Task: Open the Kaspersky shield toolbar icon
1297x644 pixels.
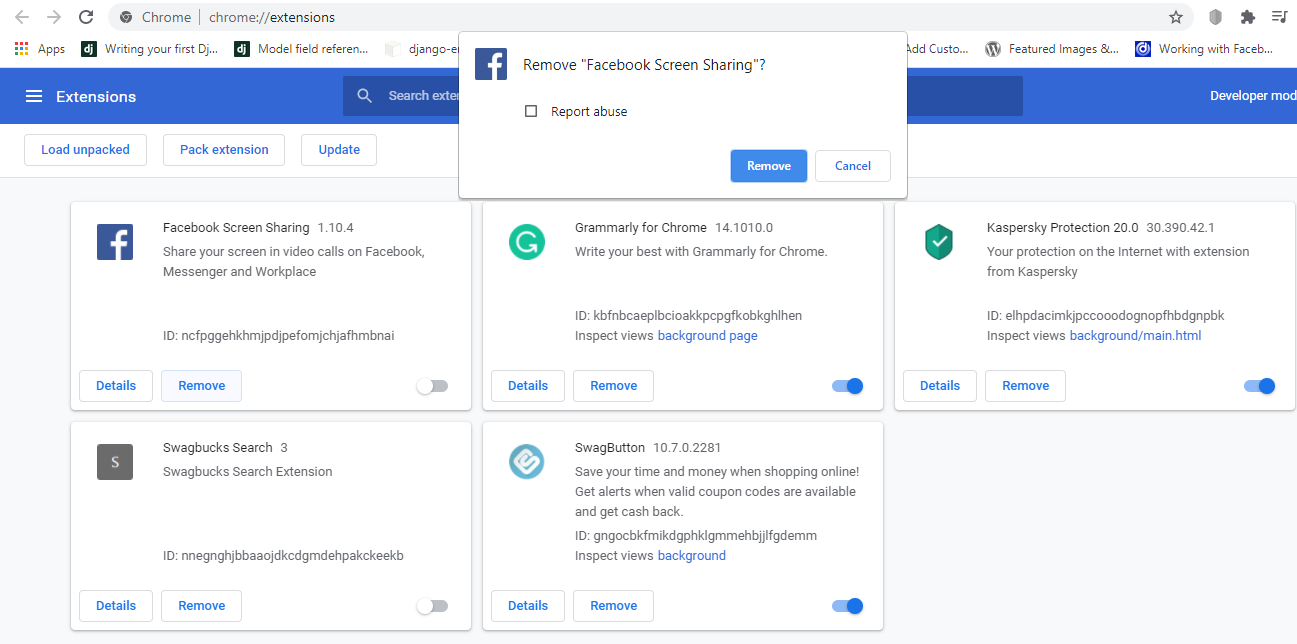Action: coord(1216,17)
